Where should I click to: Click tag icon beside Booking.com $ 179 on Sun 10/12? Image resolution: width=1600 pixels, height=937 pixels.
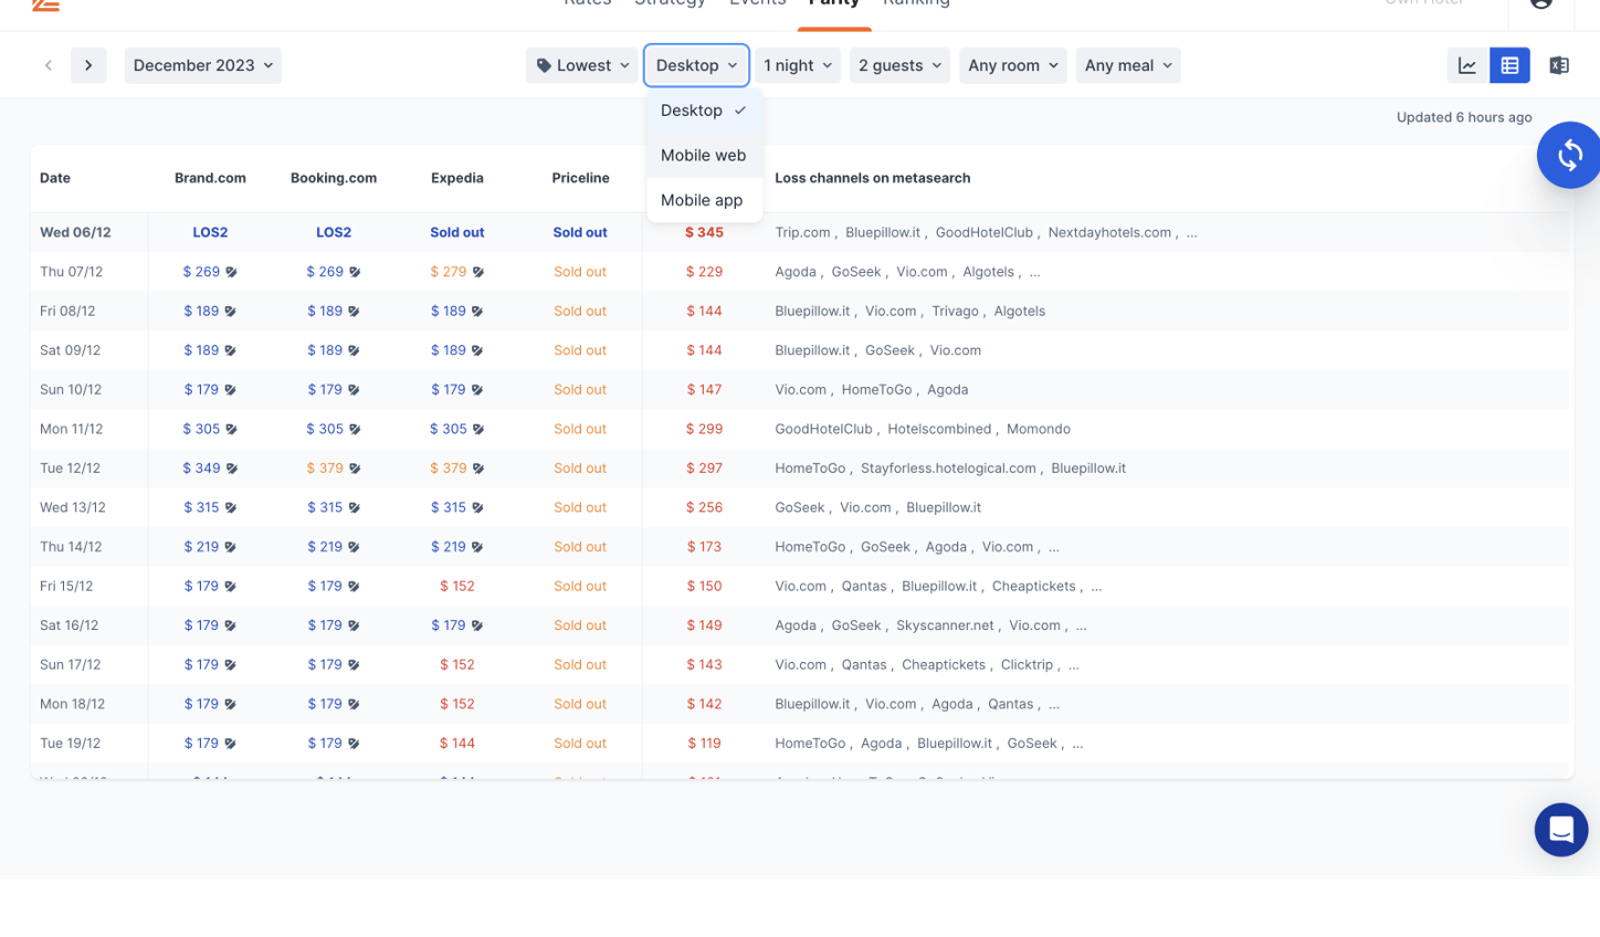[354, 390]
